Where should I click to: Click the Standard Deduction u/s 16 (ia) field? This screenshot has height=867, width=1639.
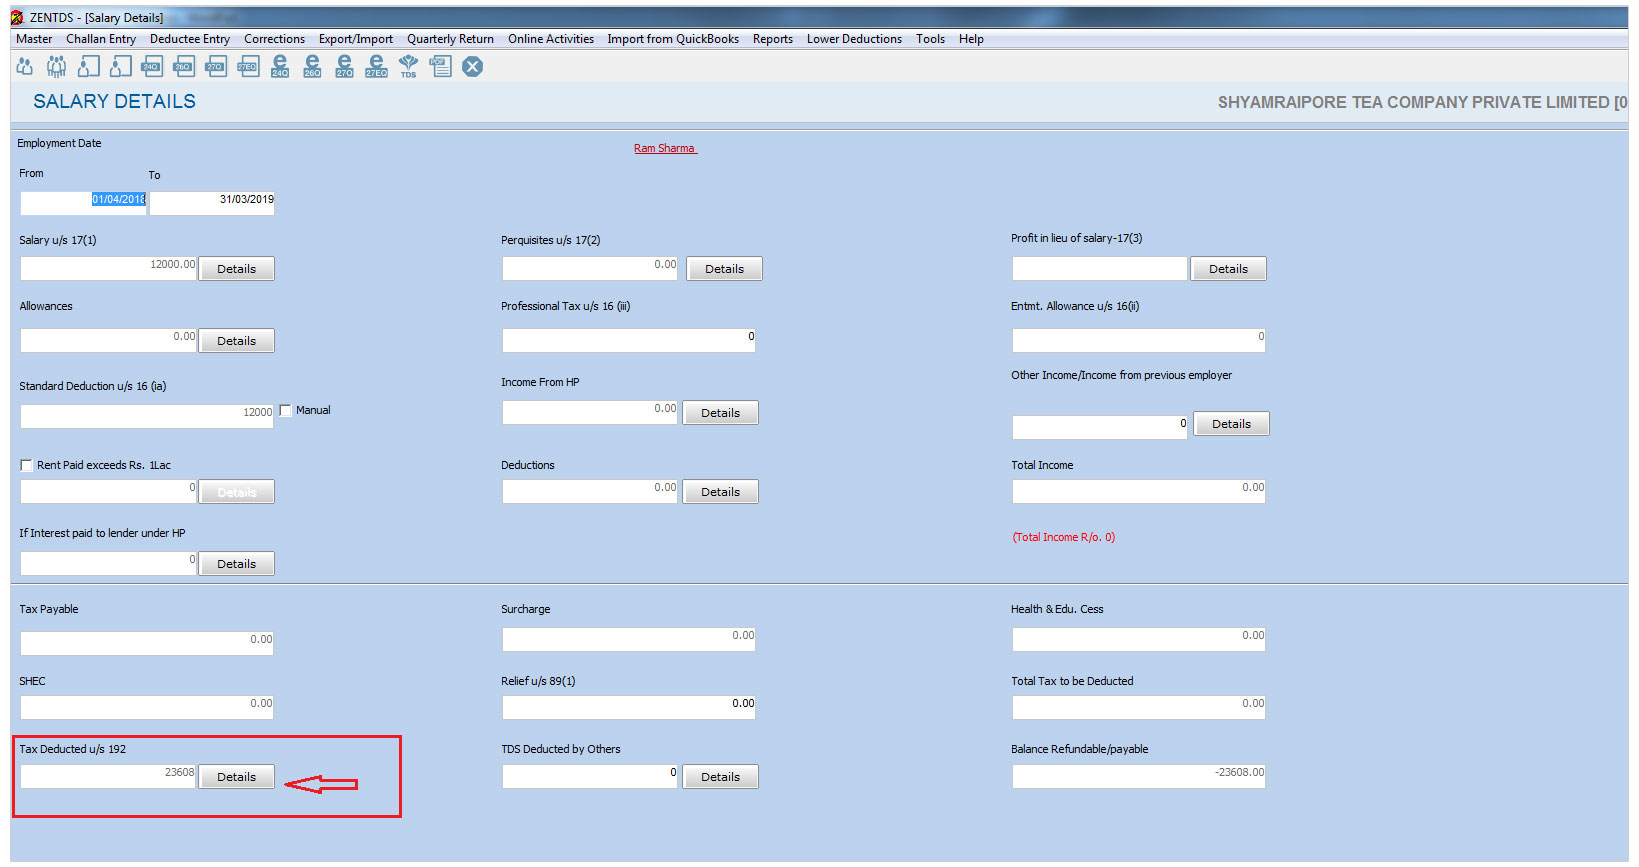(x=147, y=416)
